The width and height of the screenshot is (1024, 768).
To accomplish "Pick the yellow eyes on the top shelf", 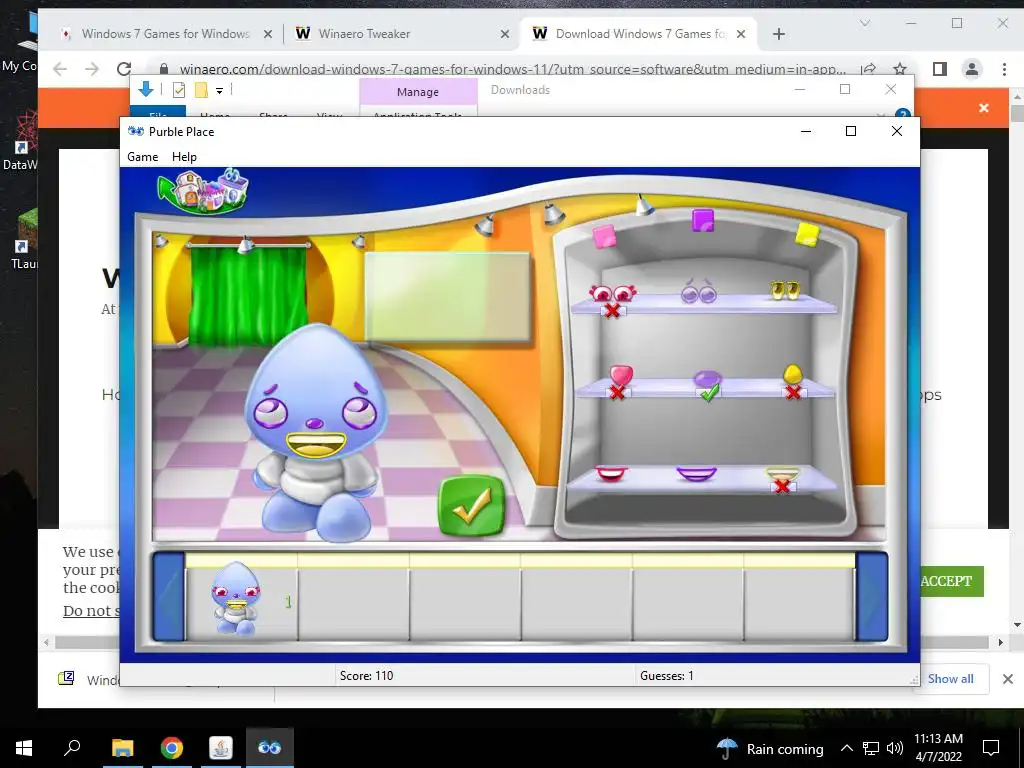I will [785, 290].
